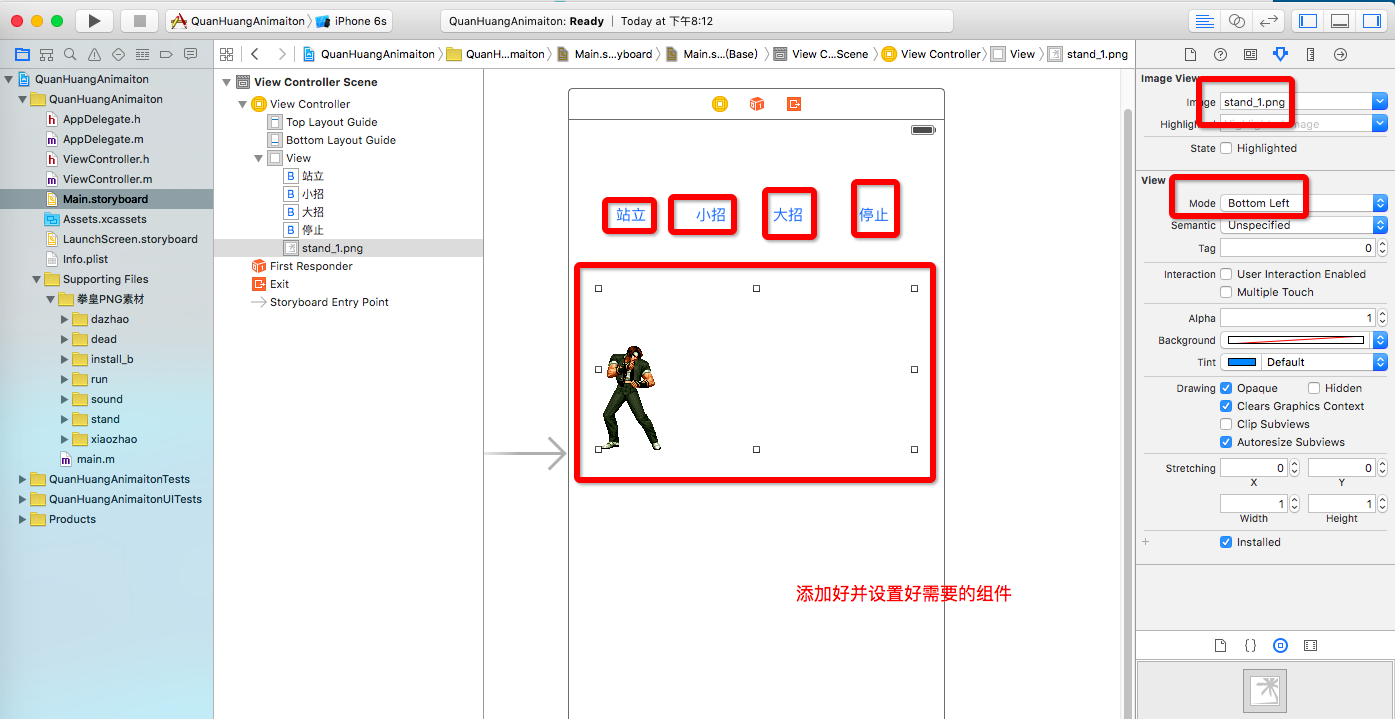Hide the Utilities pane
Image resolution: width=1395 pixels, height=719 pixels.
coord(1371,21)
